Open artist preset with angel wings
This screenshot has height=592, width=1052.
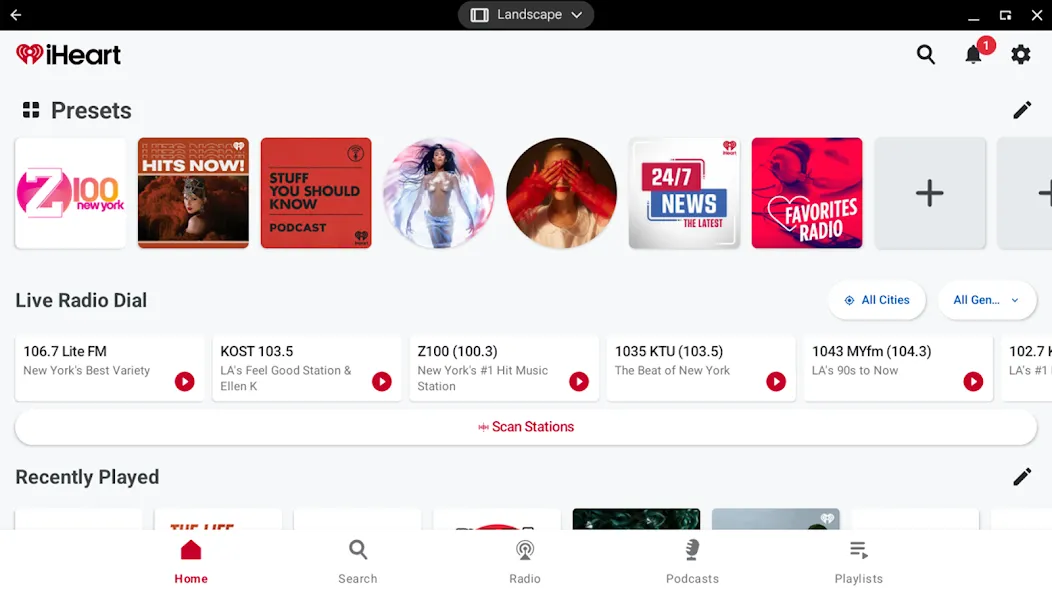click(439, 193)
